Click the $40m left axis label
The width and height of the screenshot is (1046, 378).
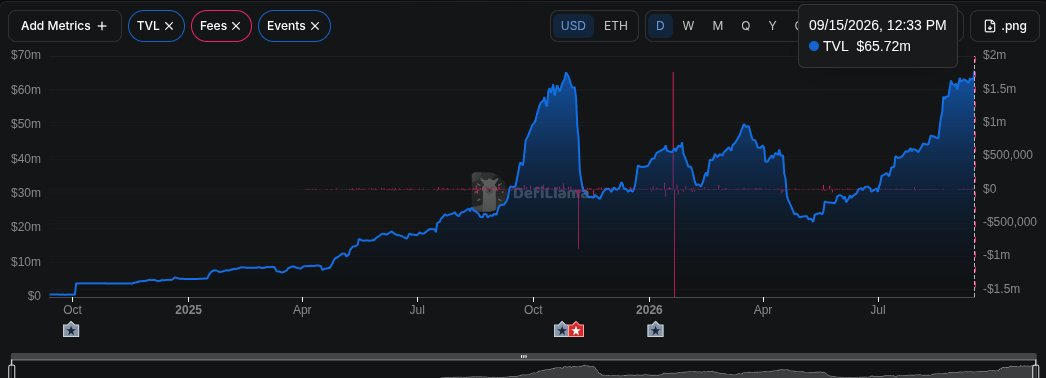coord(26,158)
